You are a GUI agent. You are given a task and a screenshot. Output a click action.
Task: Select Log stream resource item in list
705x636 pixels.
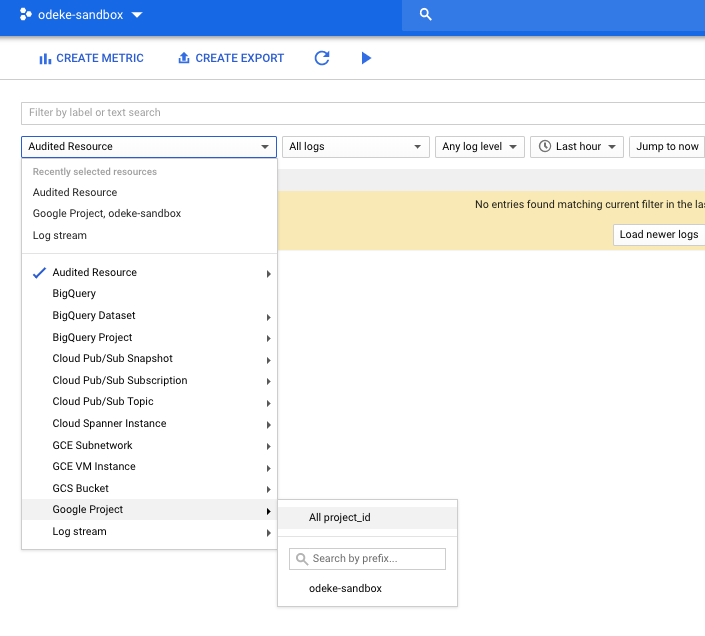point(149,532)
